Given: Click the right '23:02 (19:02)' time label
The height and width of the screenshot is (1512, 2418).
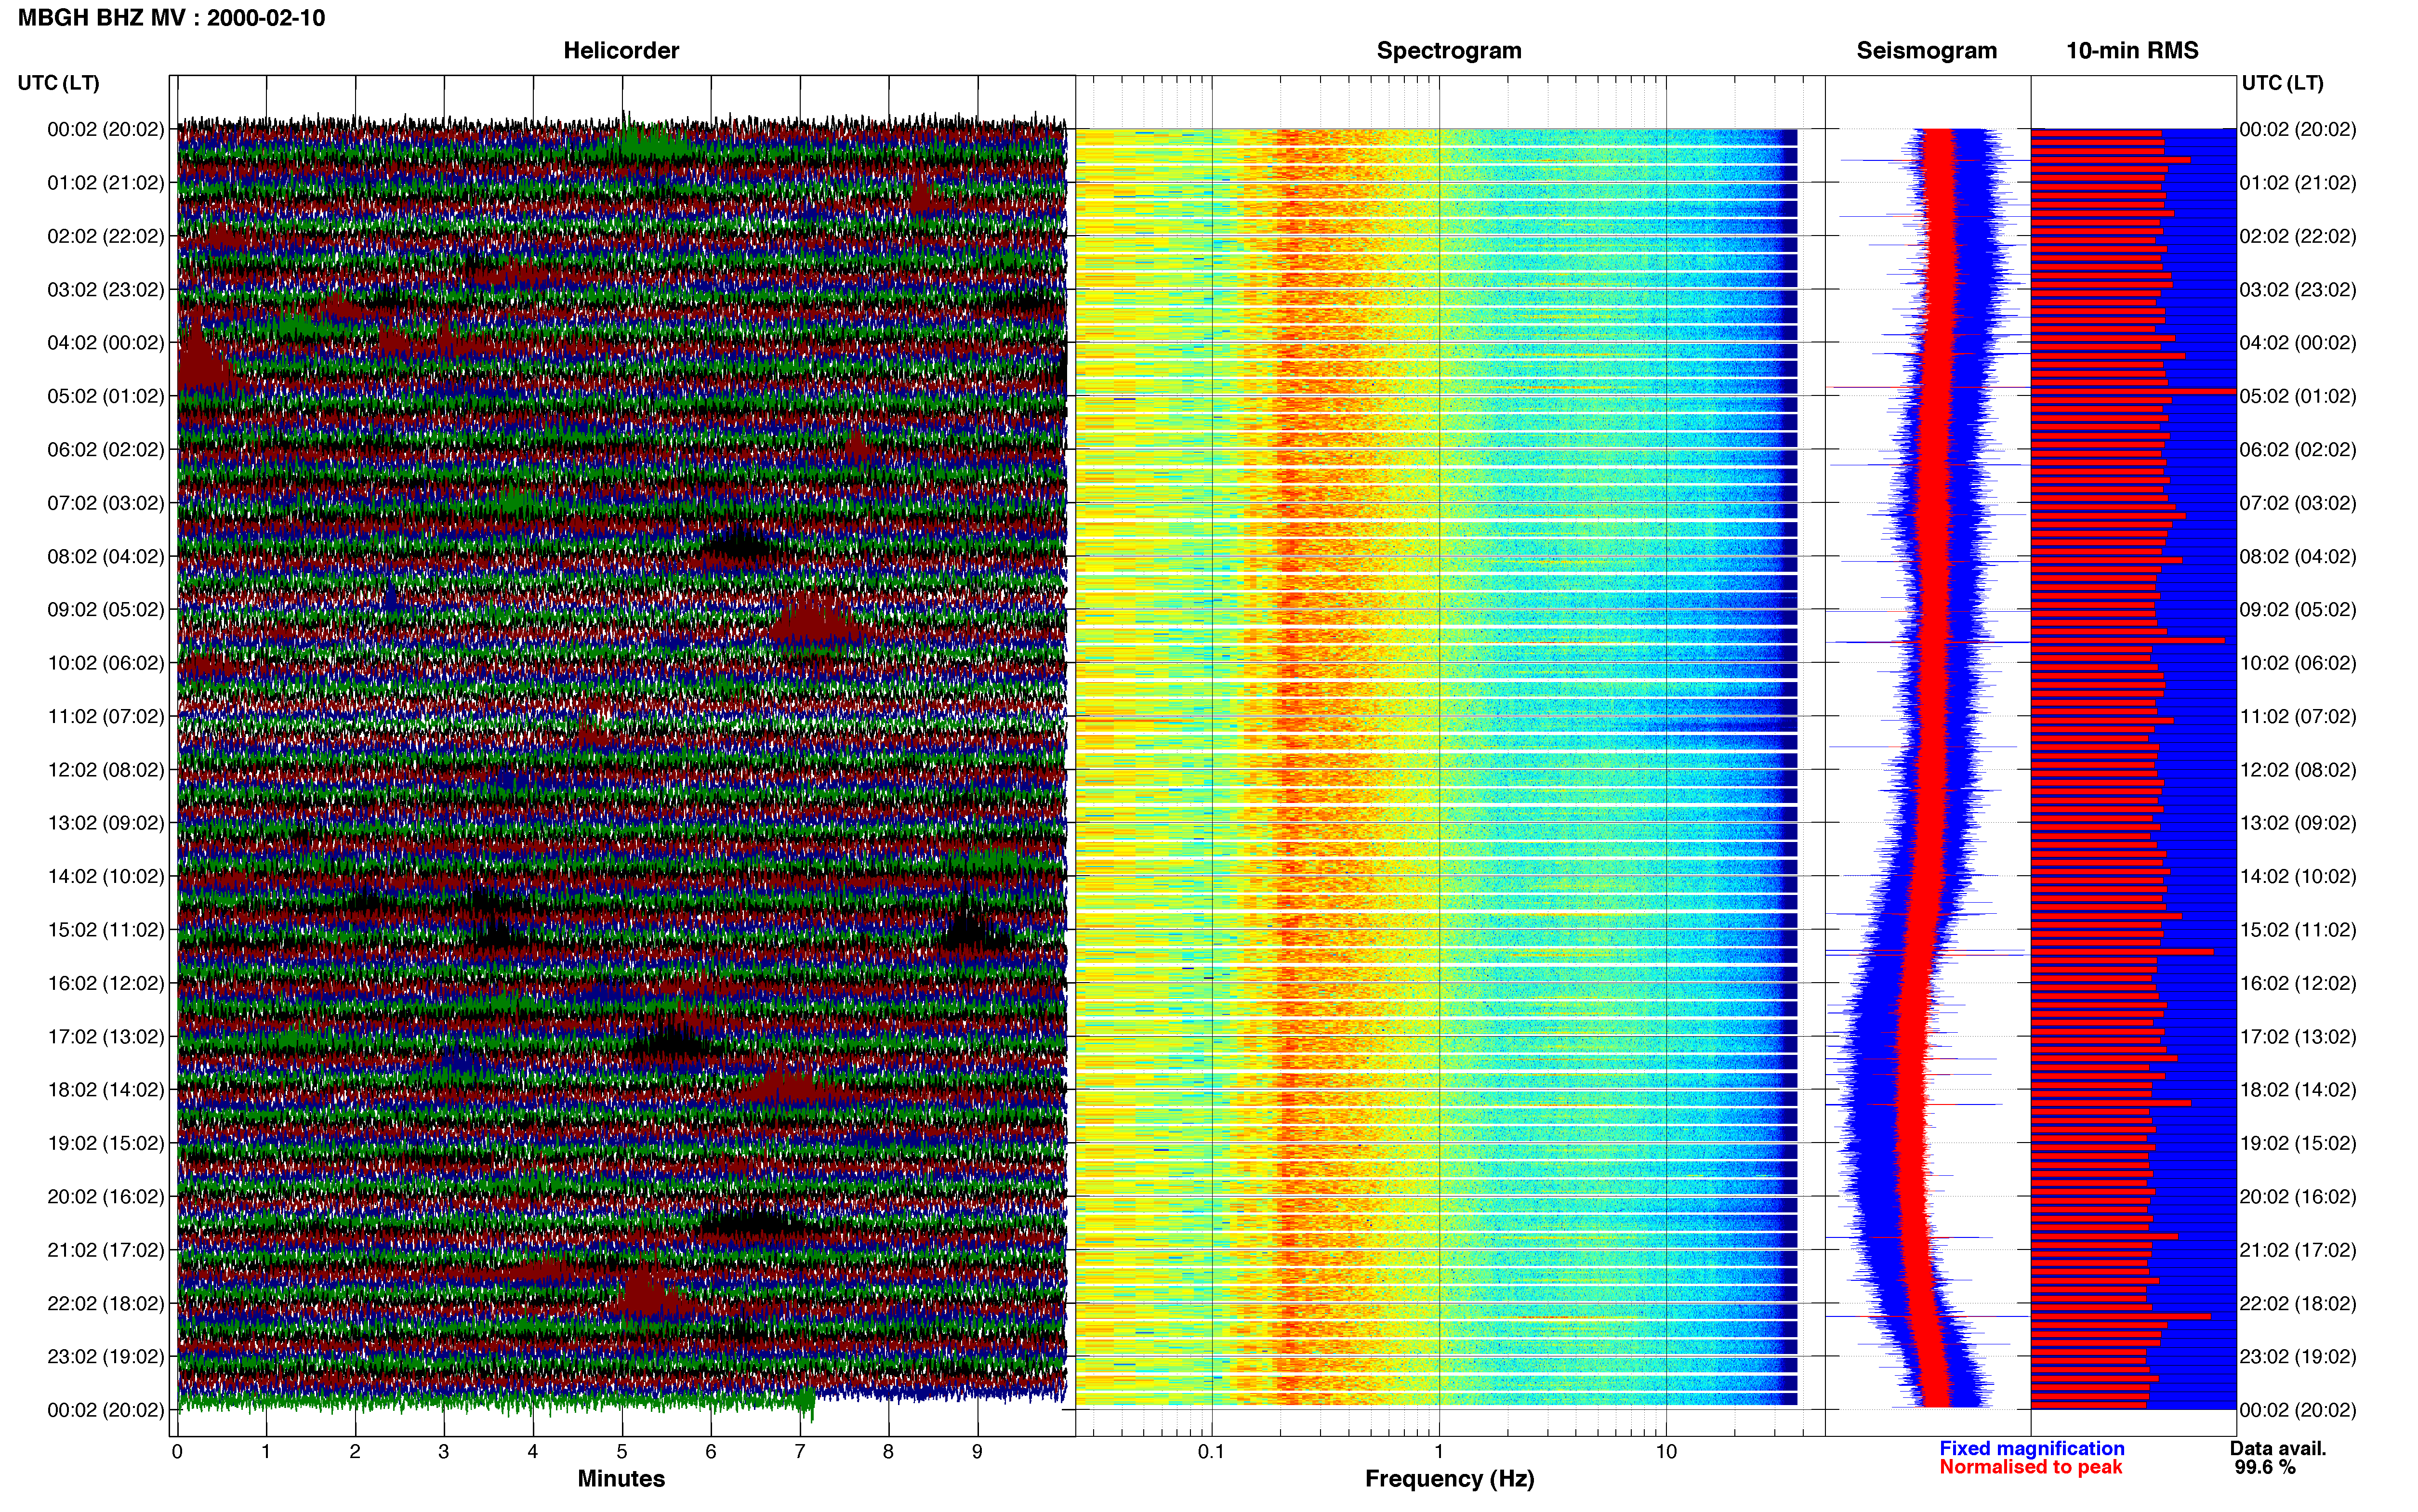Looking at the screenshot, I should click(2298, 1357).
